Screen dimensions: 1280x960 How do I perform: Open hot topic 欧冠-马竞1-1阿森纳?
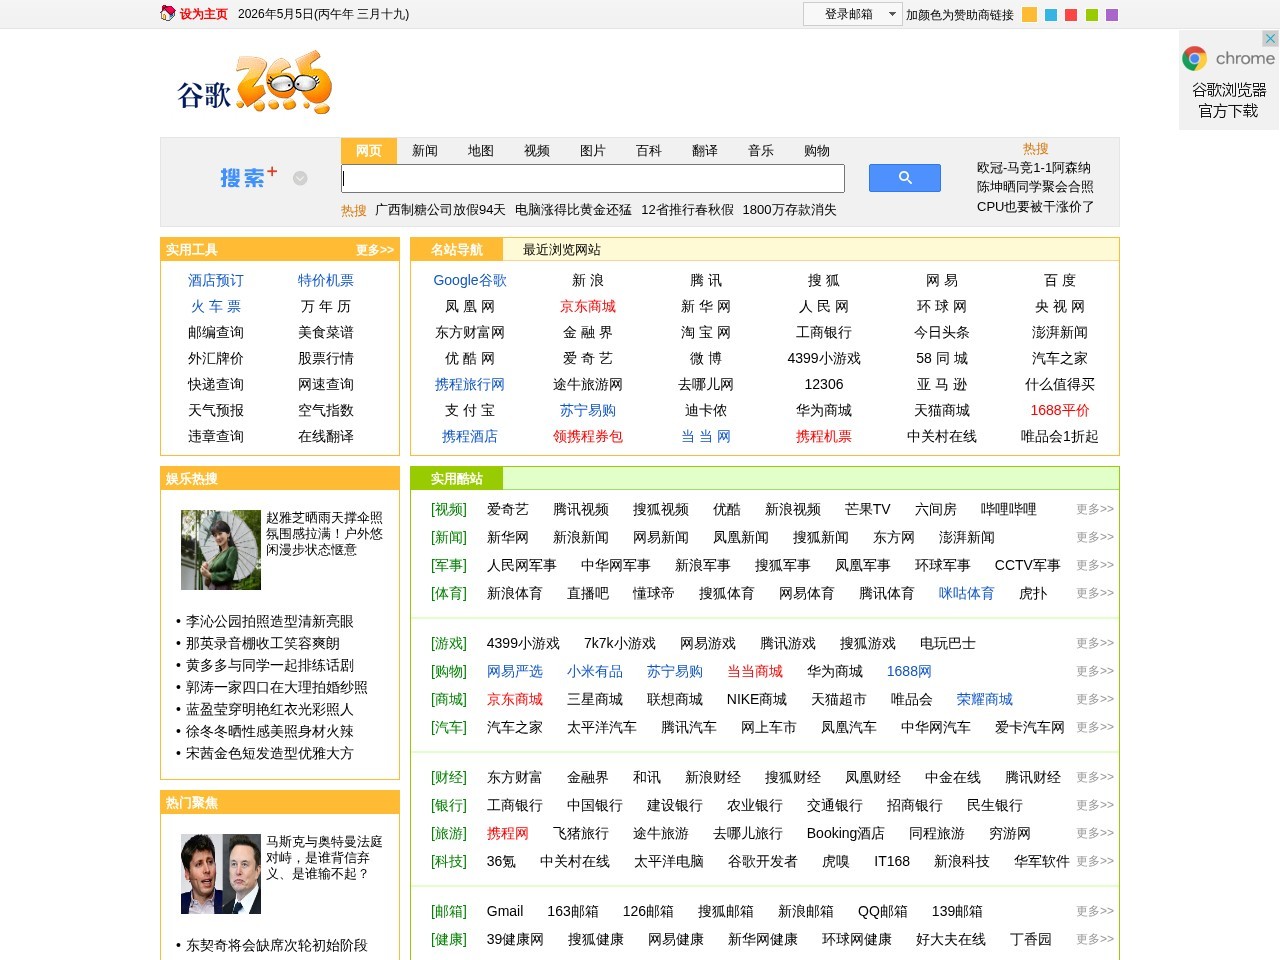point(1034,168)
